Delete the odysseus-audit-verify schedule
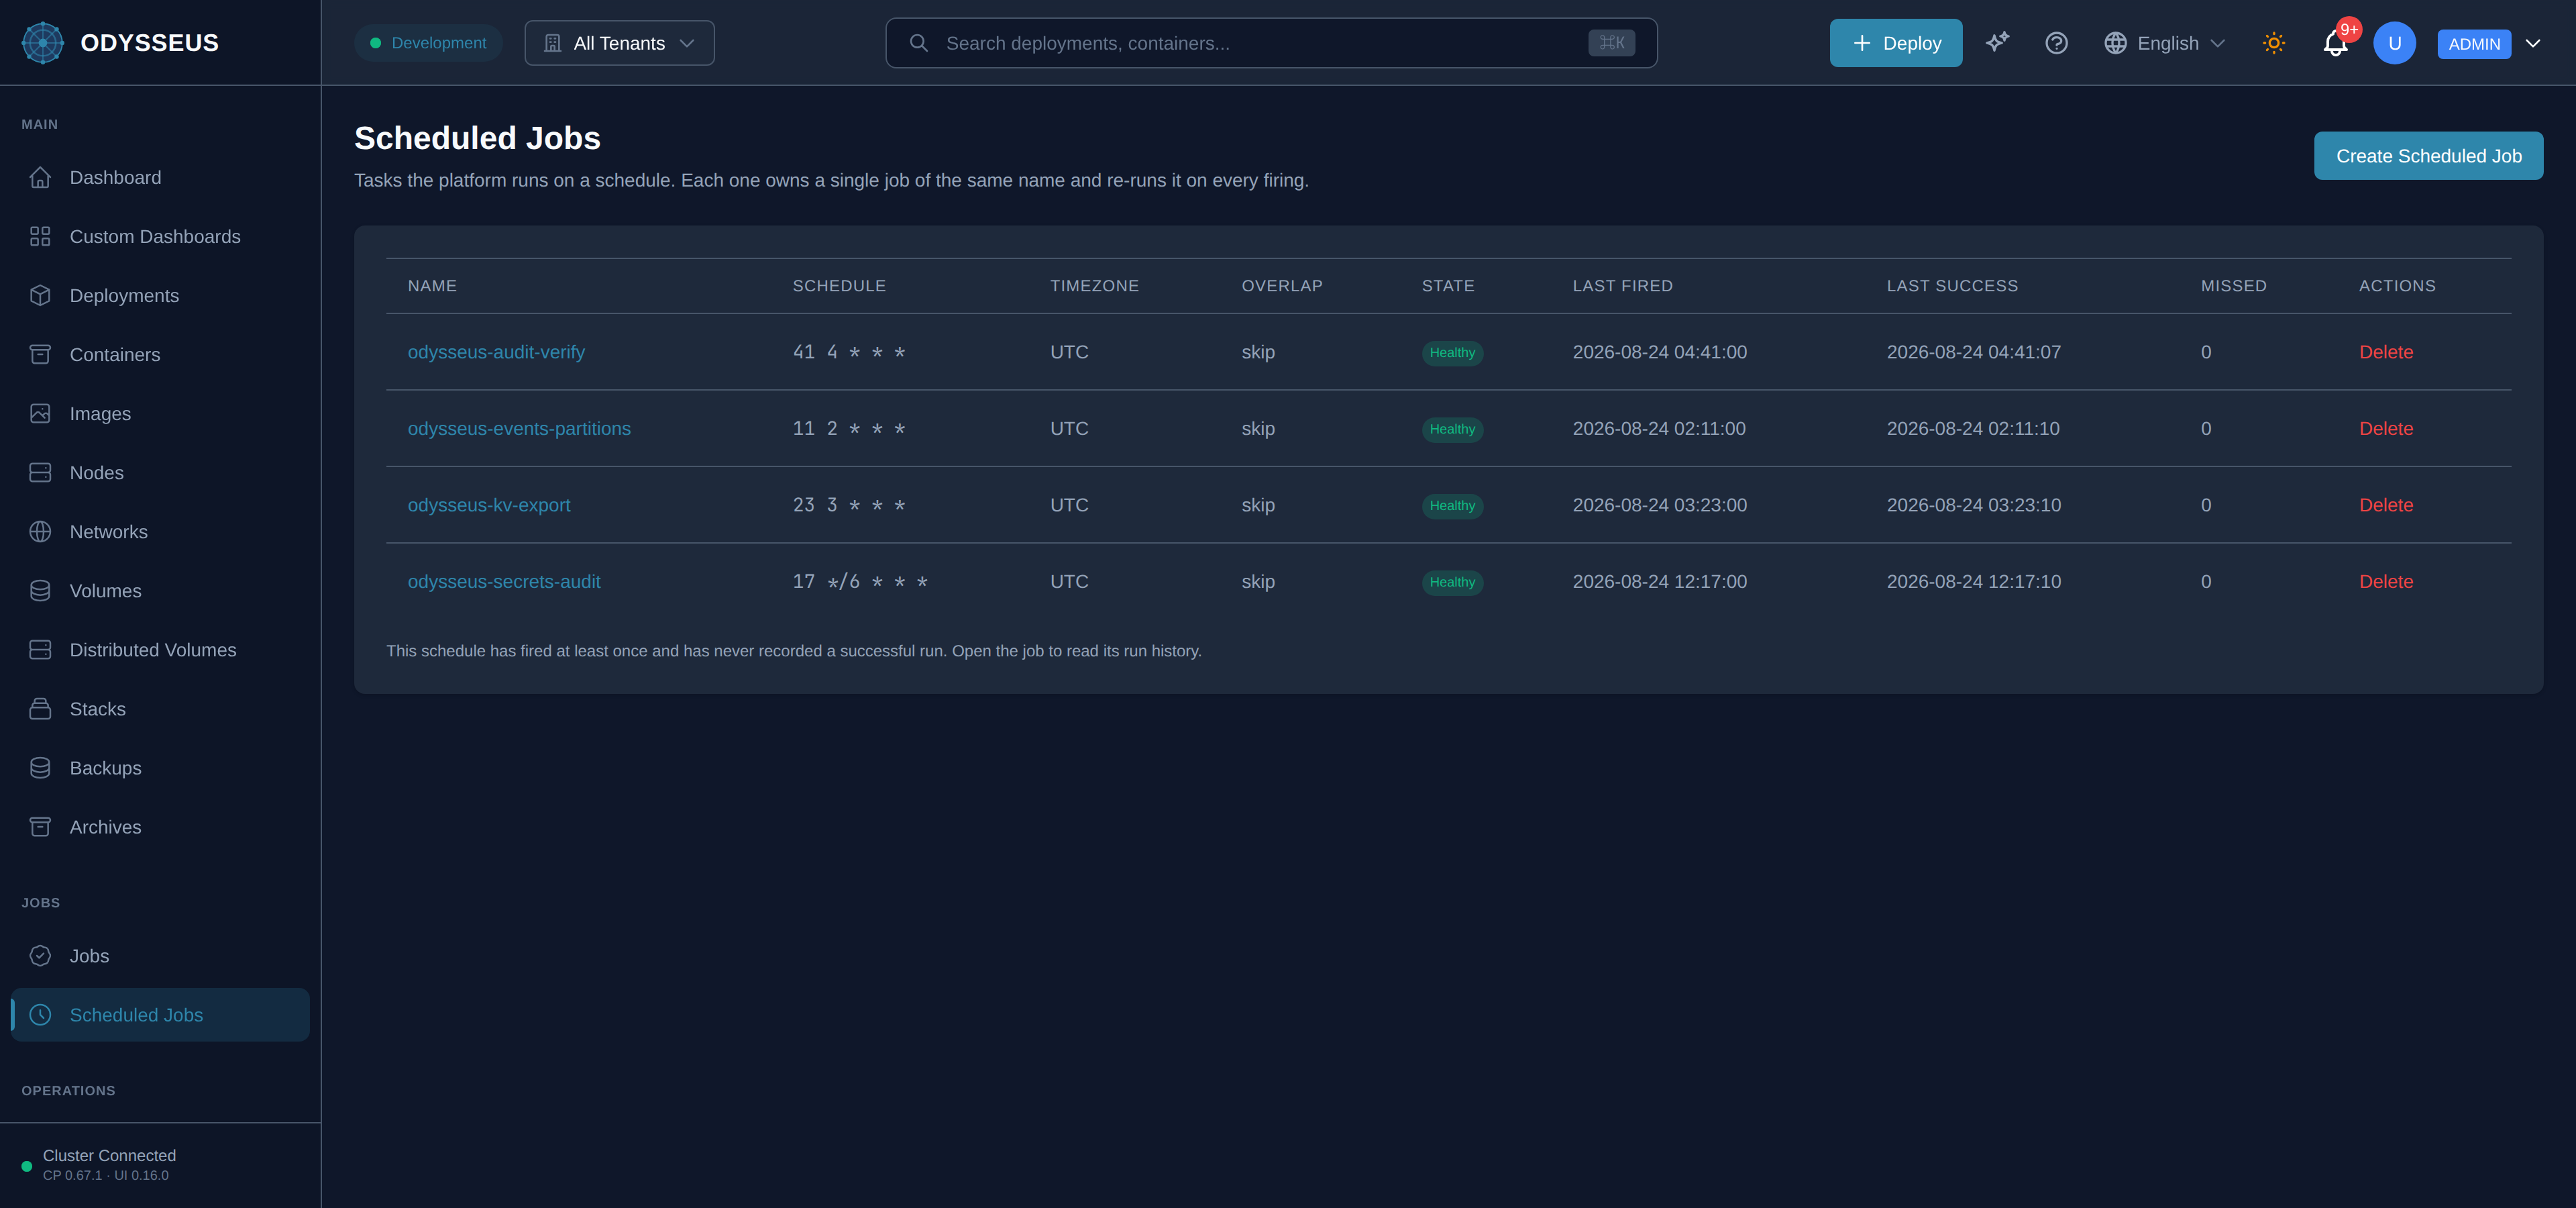 click(x=2386, y=352)
